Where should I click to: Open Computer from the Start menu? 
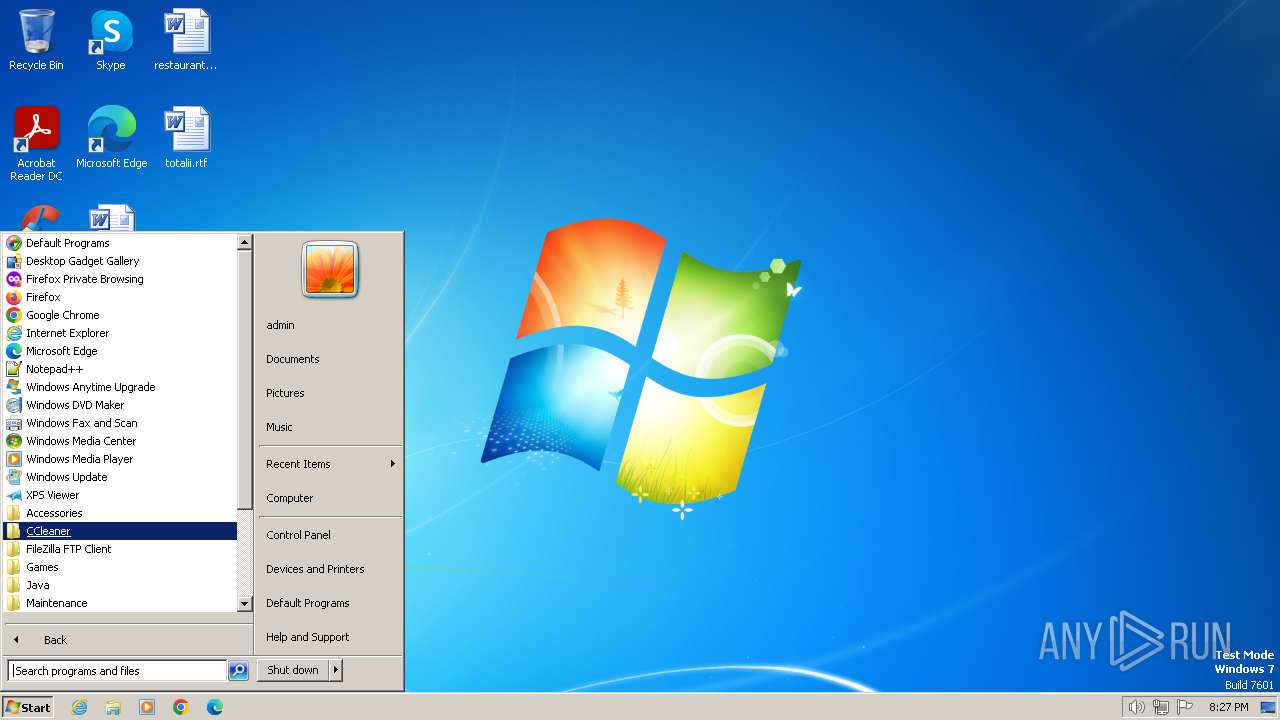tap(330, 498)
